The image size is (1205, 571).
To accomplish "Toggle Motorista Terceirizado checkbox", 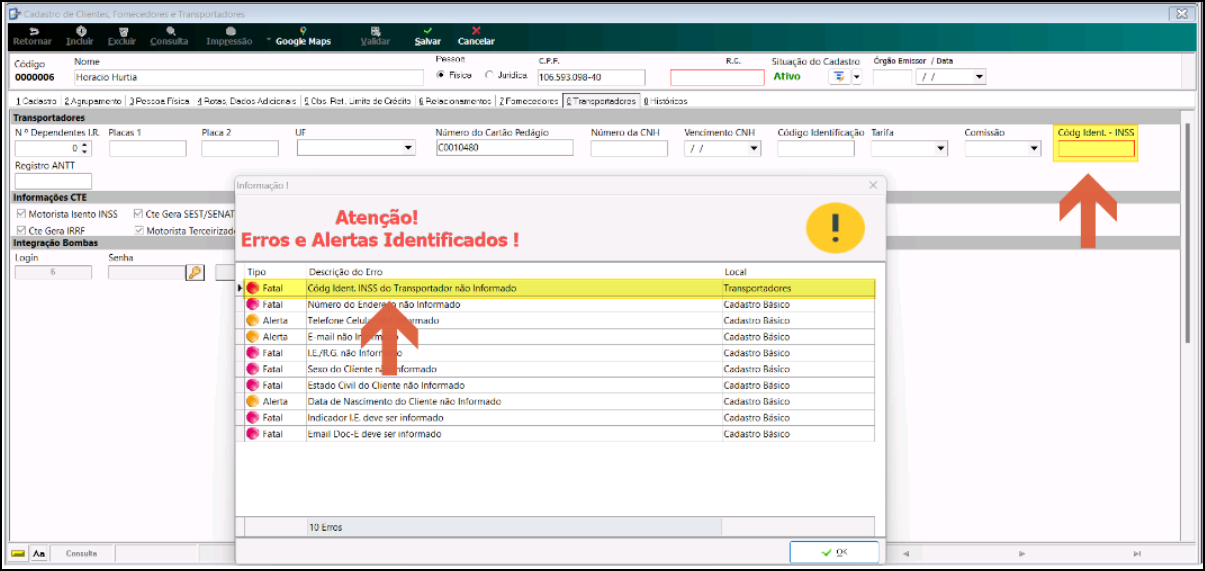I will (138, 230).
